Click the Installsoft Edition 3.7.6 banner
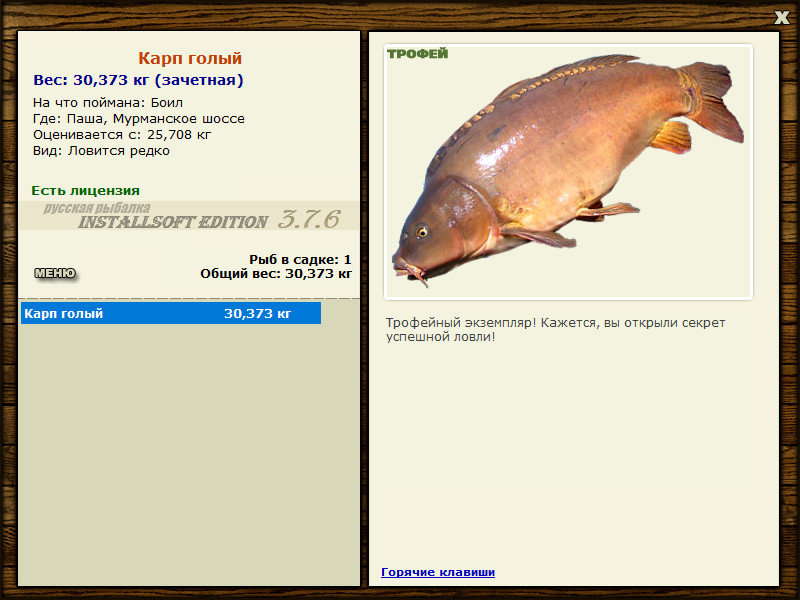This screenshot has height=600, width=800. point(189,216)
